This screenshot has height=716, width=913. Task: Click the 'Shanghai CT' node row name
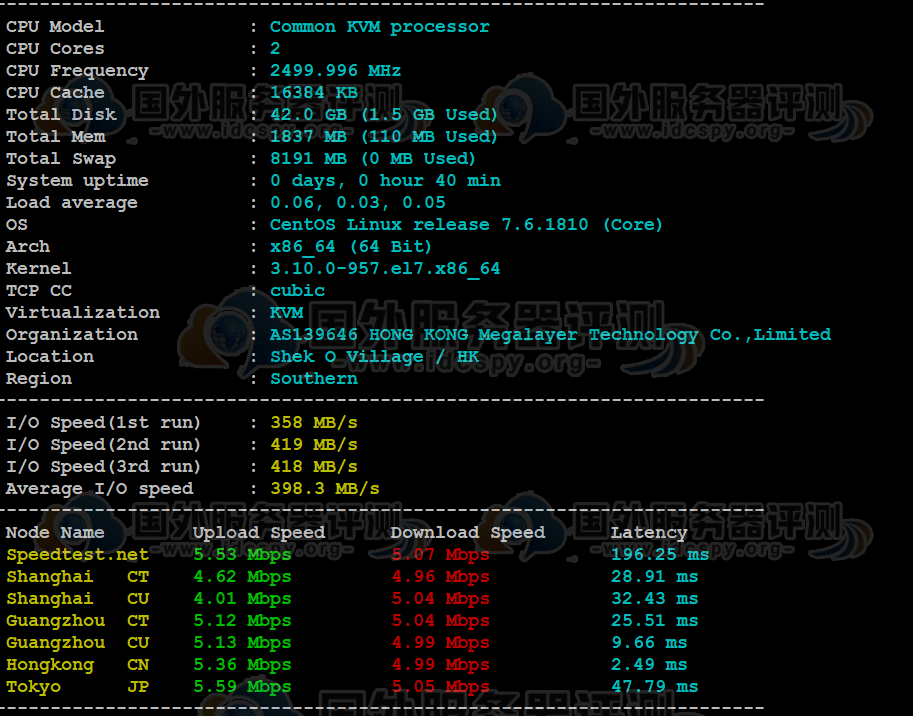[x=77, y=577]
